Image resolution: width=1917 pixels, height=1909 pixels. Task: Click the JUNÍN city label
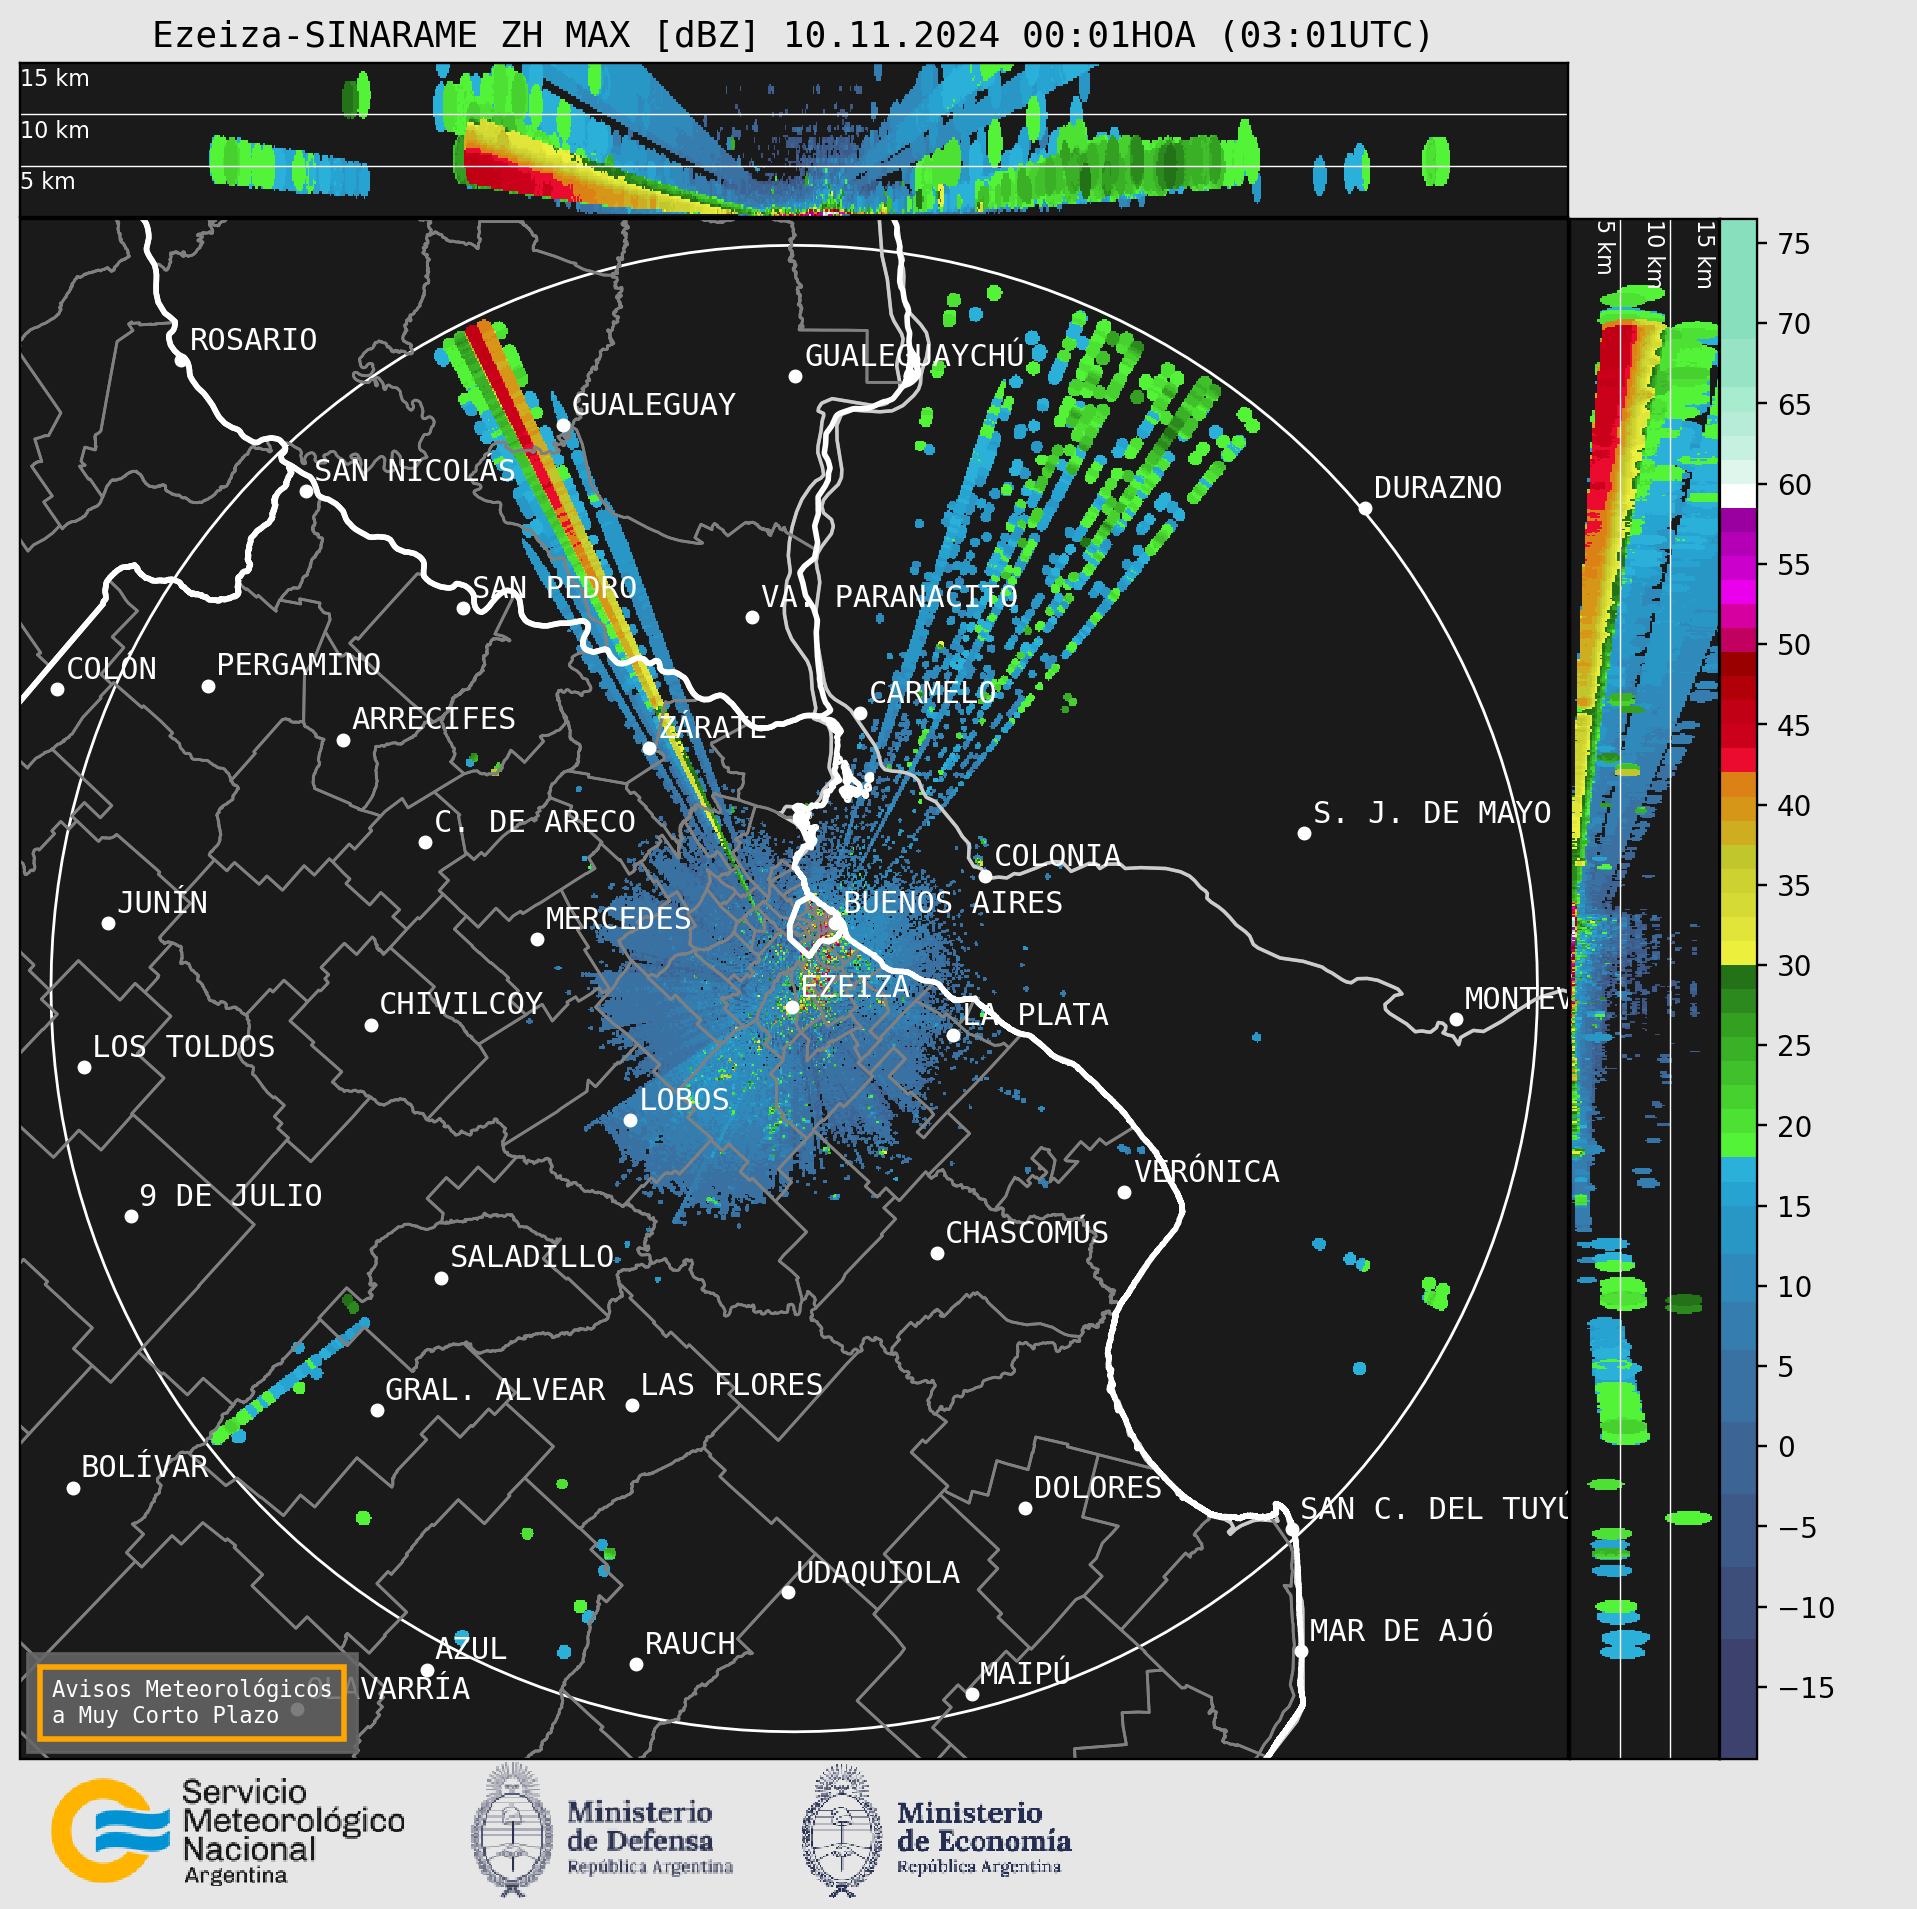pos(162,903)
